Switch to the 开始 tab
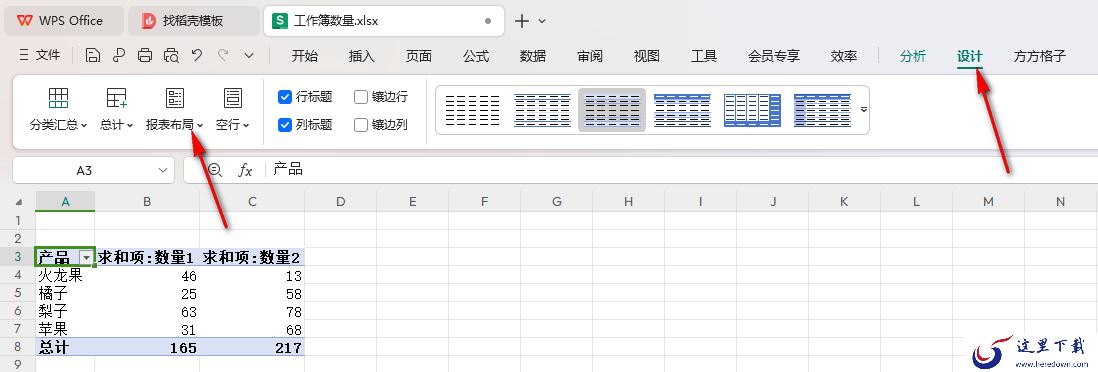1098x372 pixels. click(305, 57)
